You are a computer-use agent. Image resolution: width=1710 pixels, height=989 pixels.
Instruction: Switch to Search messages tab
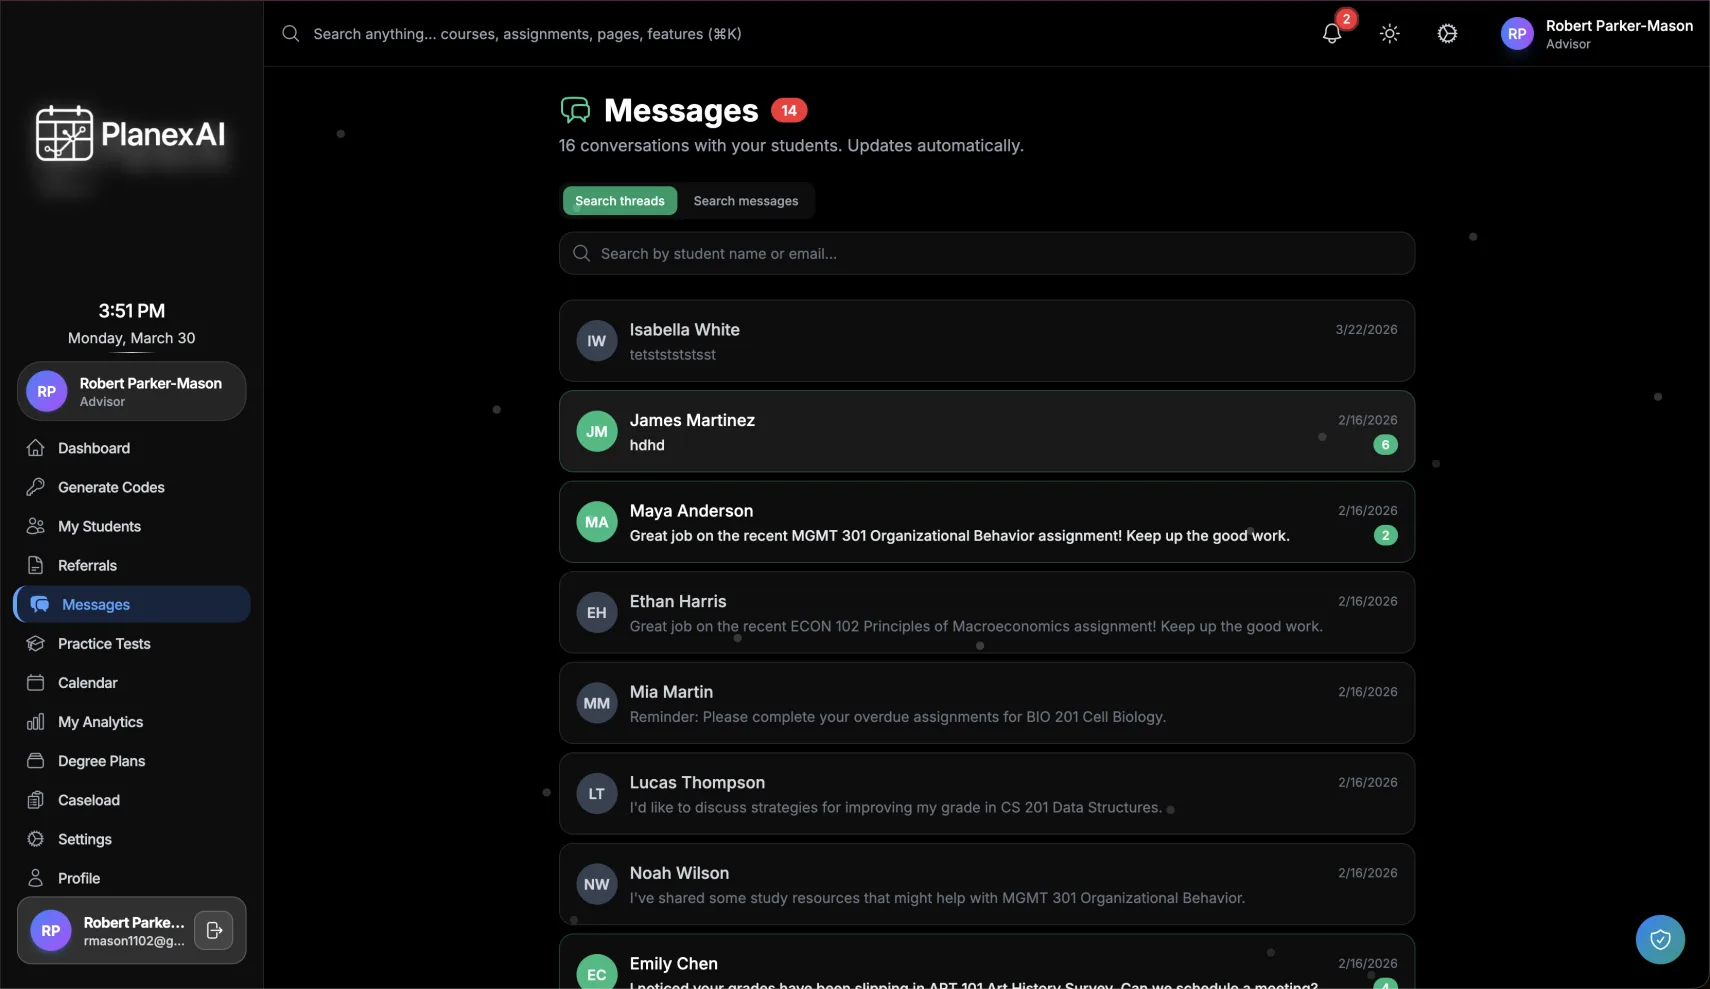pyautogui.click(x=746, y=201)
